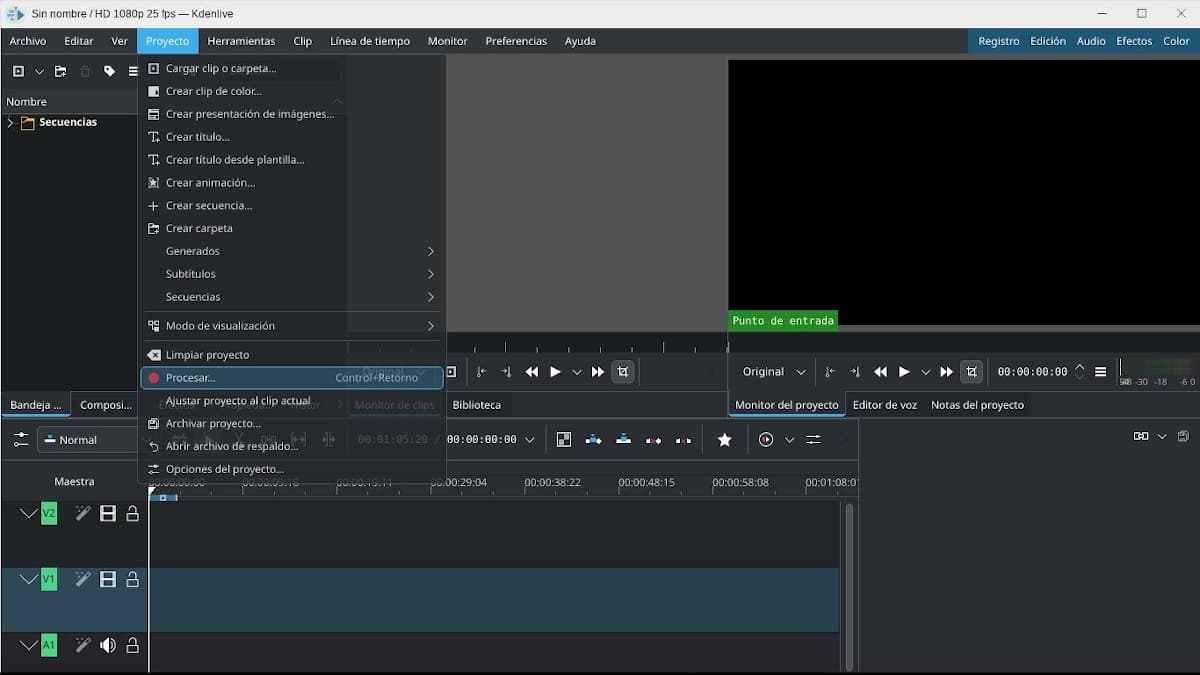Open the Original resolution dropdown
The image size is (1200, 675).
coord(774,372)
